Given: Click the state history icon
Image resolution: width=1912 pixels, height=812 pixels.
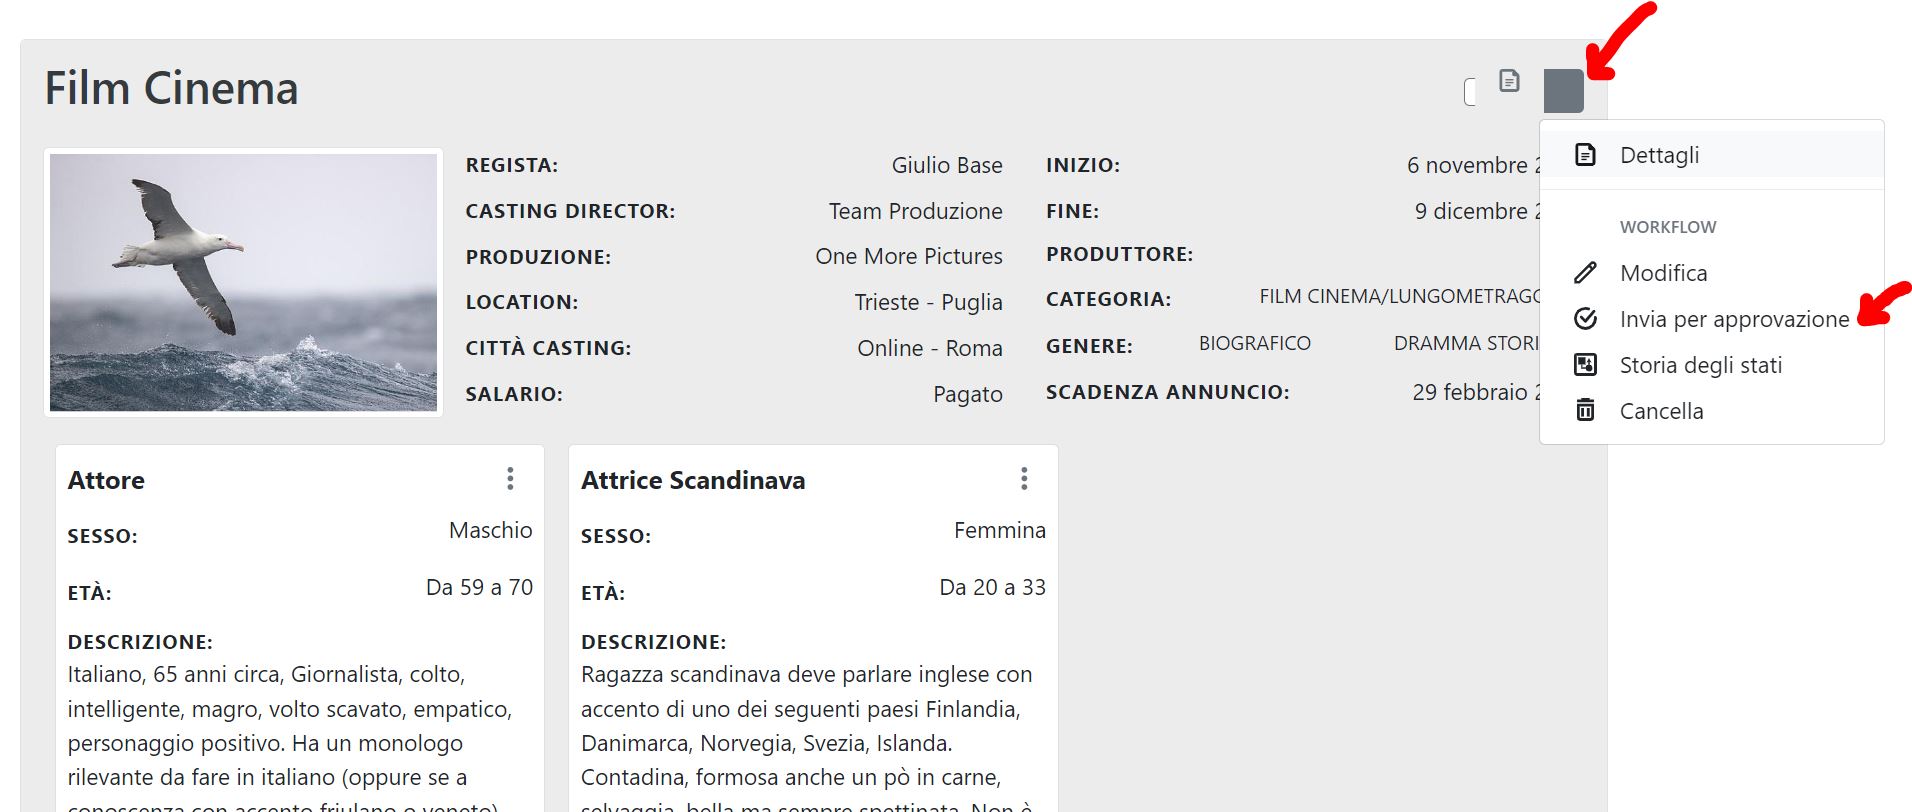Looking at the screenshot, I should coord(1585,365).
